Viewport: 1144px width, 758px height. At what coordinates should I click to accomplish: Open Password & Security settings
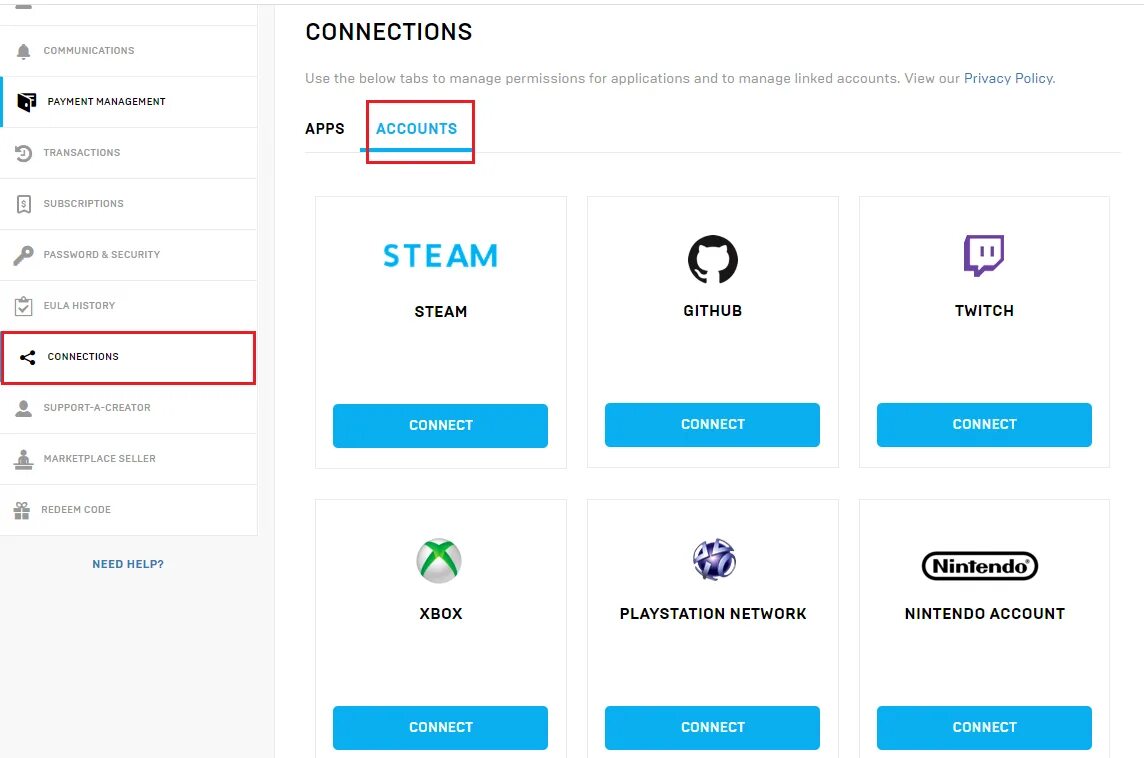click(128, 255)
